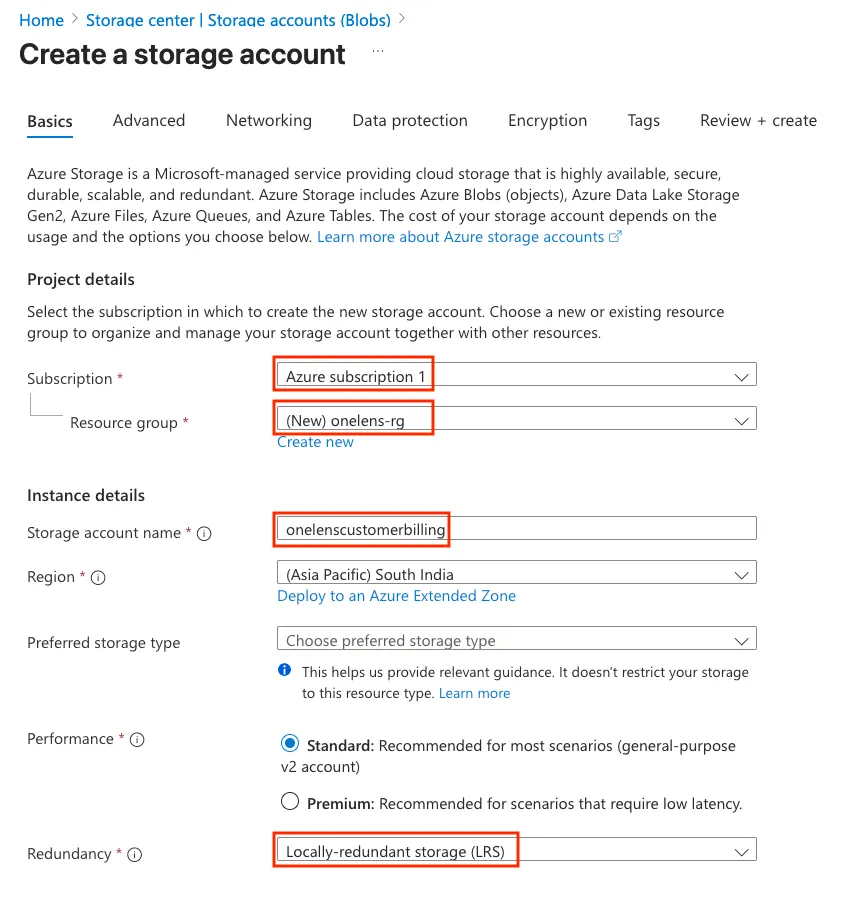
Task: Open the Redundancy dropdown
Action: [515, 850]
